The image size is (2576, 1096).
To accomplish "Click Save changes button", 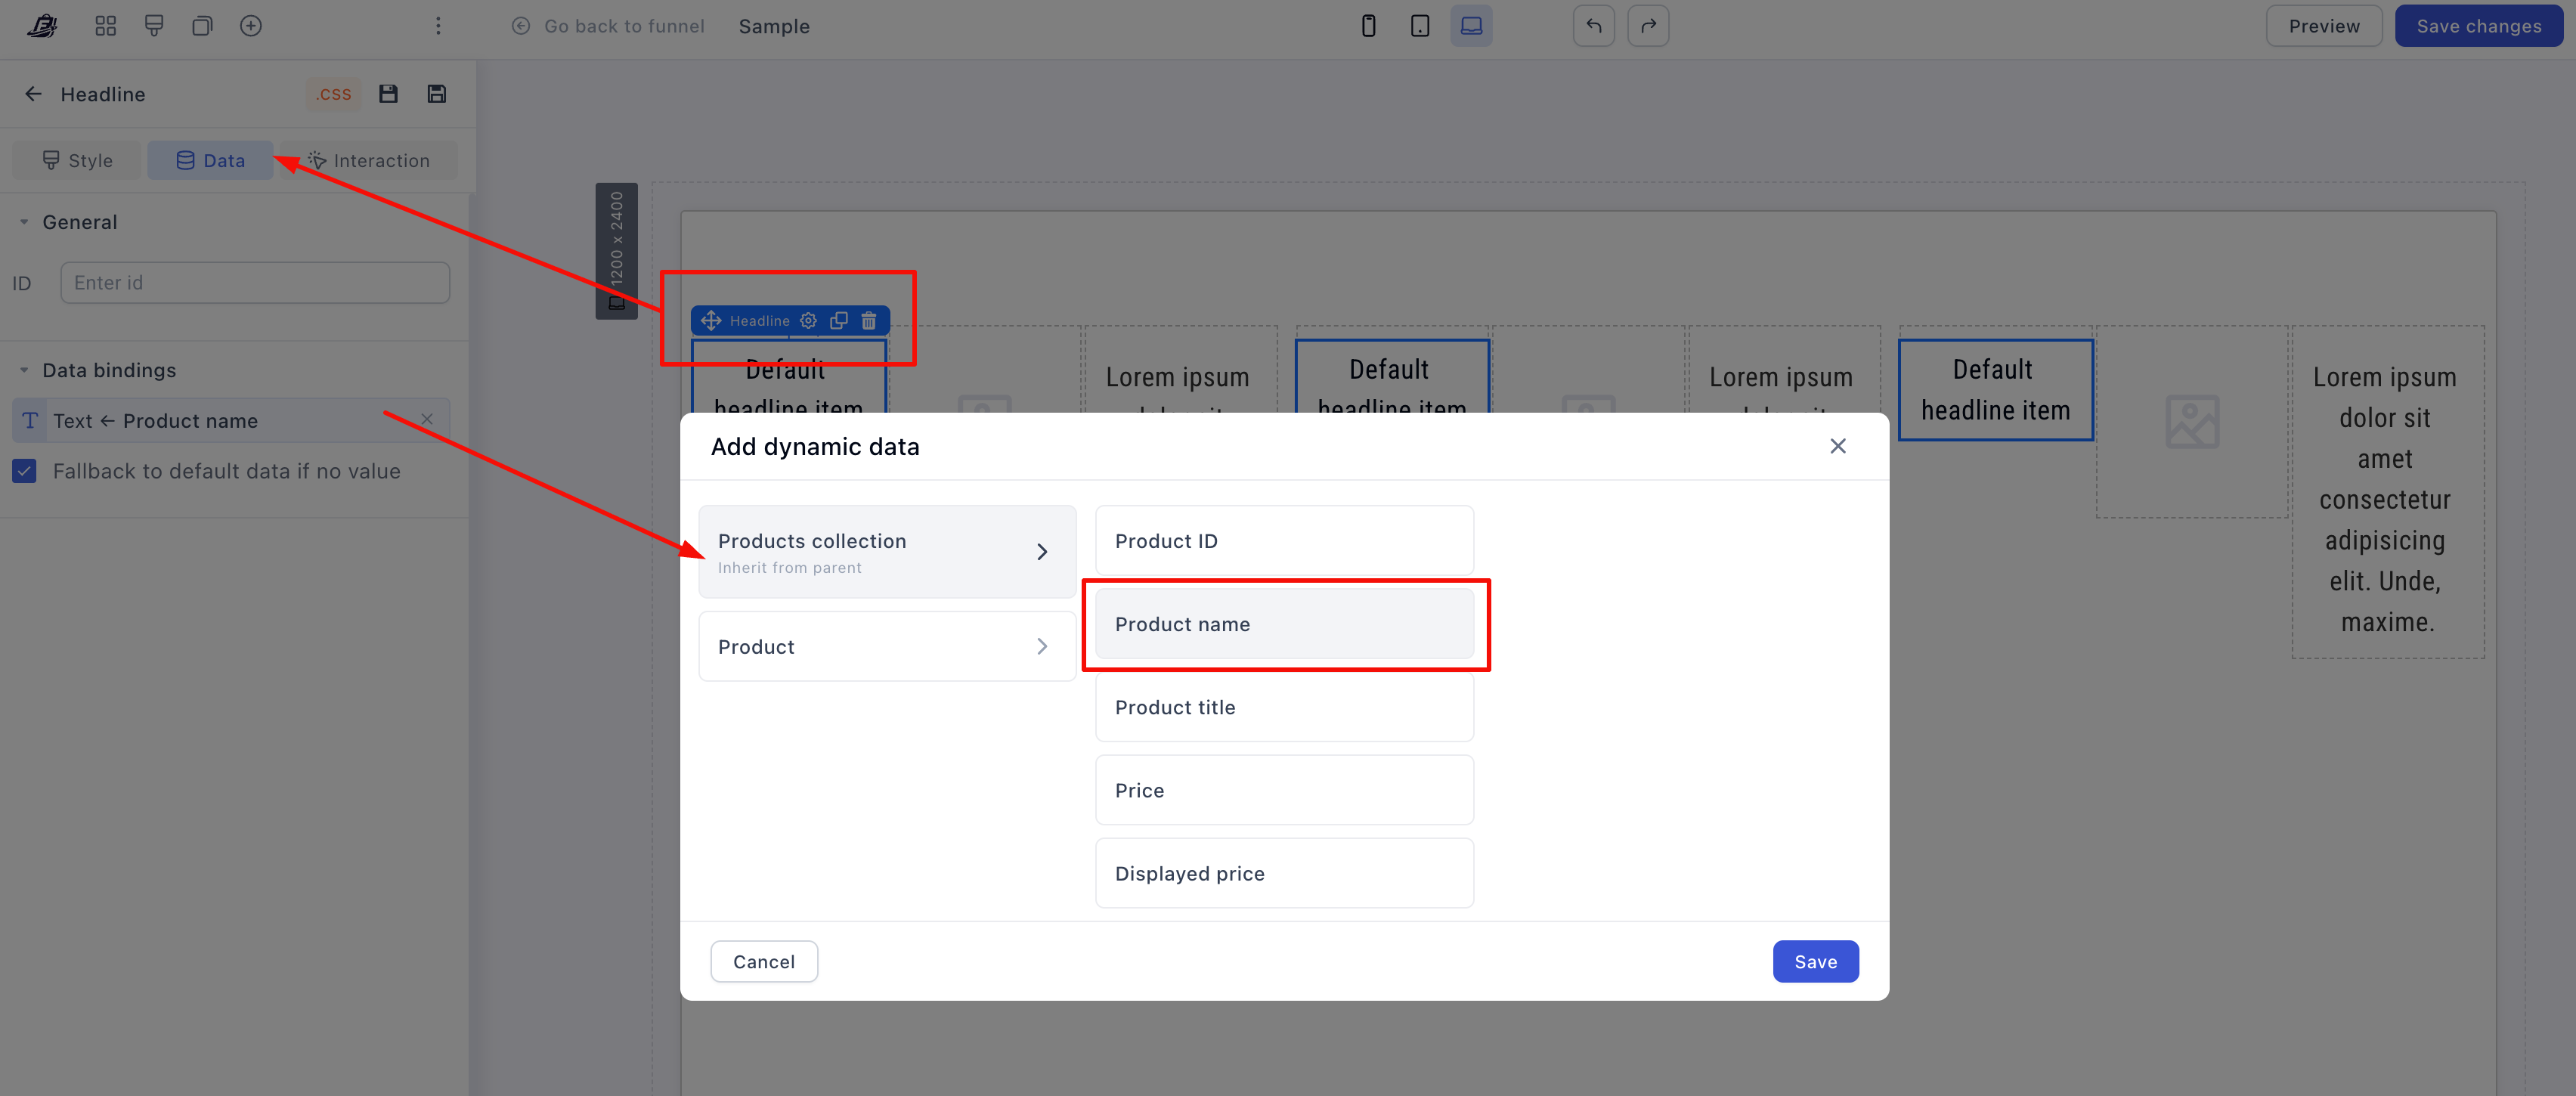I will pos(2478,26).
